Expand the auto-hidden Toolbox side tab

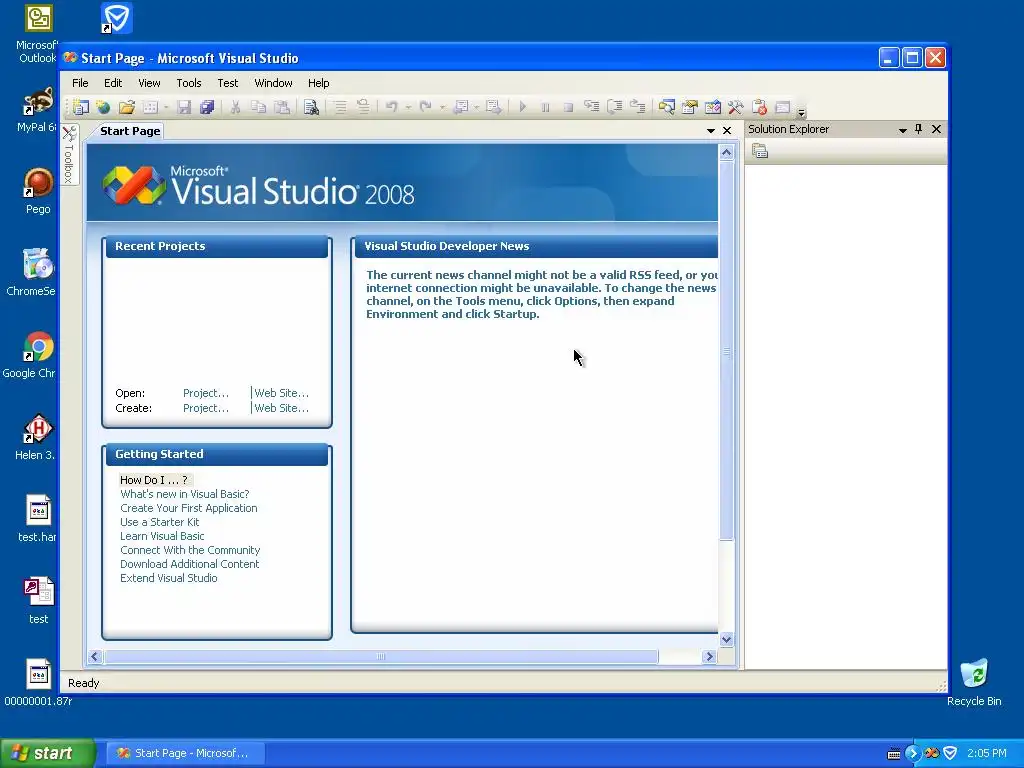[x=69, y=155]
